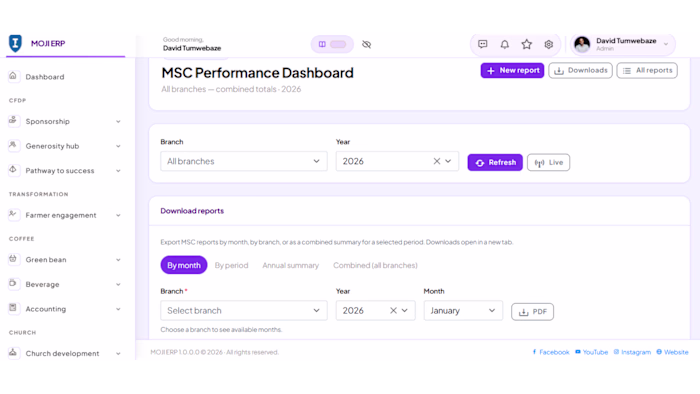The height and width of the screenshot is (394, 700).
Task: Open All reports button
Action: (x=647, y=70)
